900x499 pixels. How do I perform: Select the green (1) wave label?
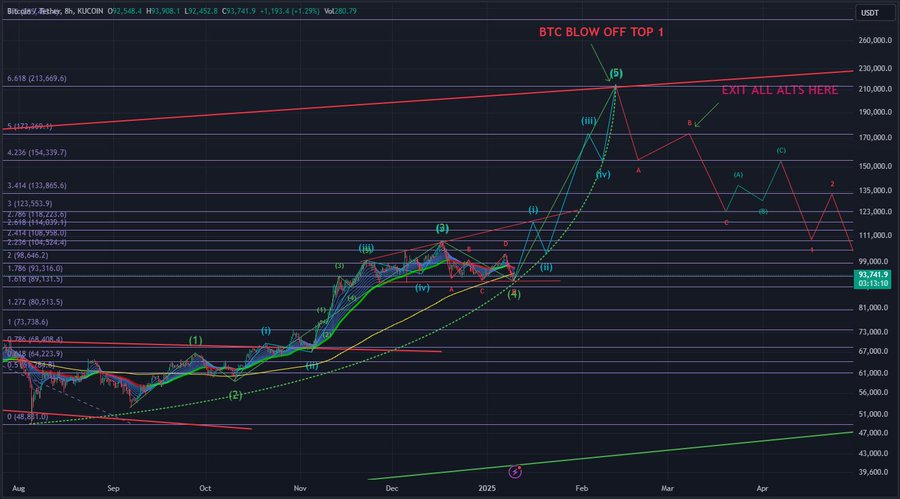195,341
